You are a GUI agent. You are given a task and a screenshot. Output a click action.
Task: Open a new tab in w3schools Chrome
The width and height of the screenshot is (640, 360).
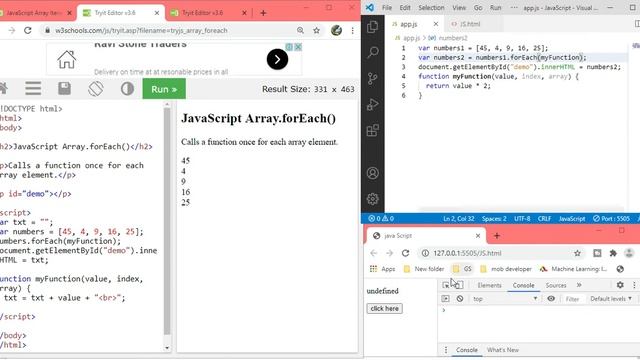click(x=263, y=13)
